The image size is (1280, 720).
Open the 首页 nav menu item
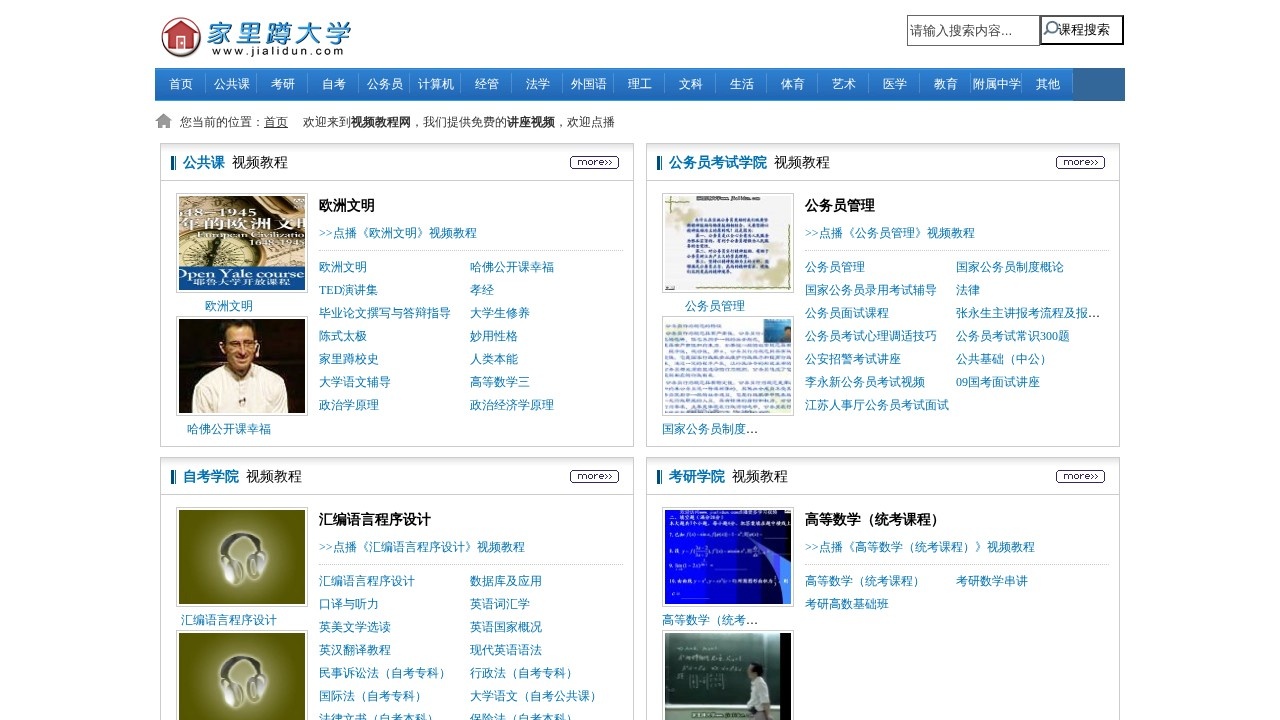[181, 84]
